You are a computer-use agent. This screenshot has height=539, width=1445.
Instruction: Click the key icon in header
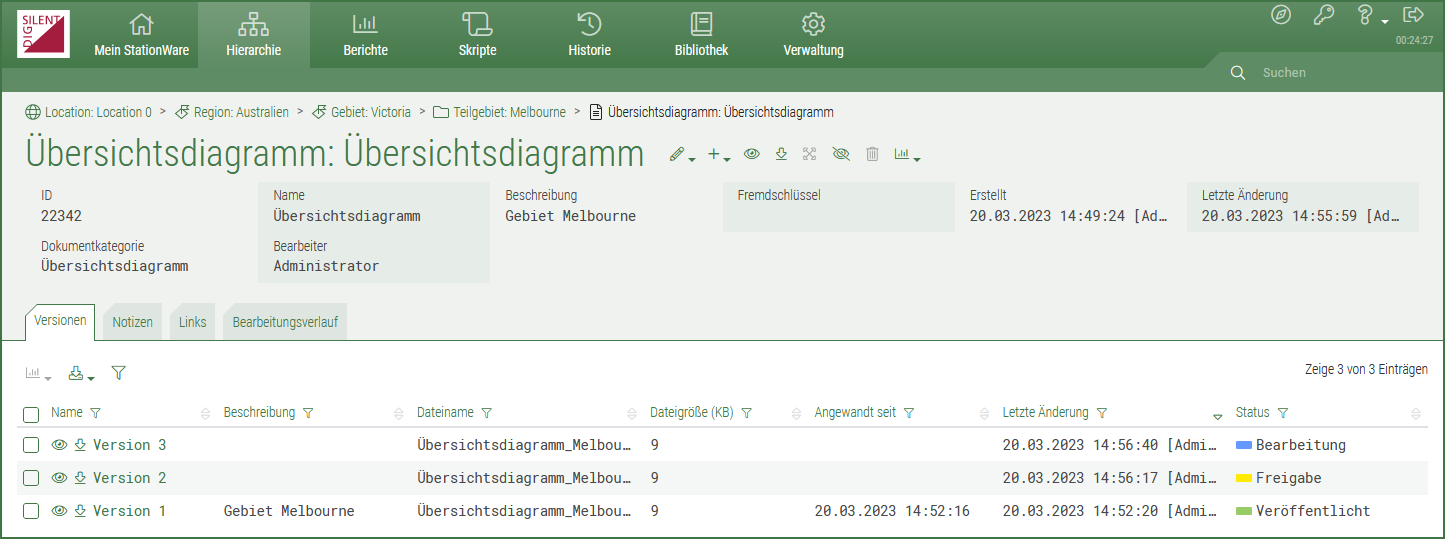[1323, 15]
